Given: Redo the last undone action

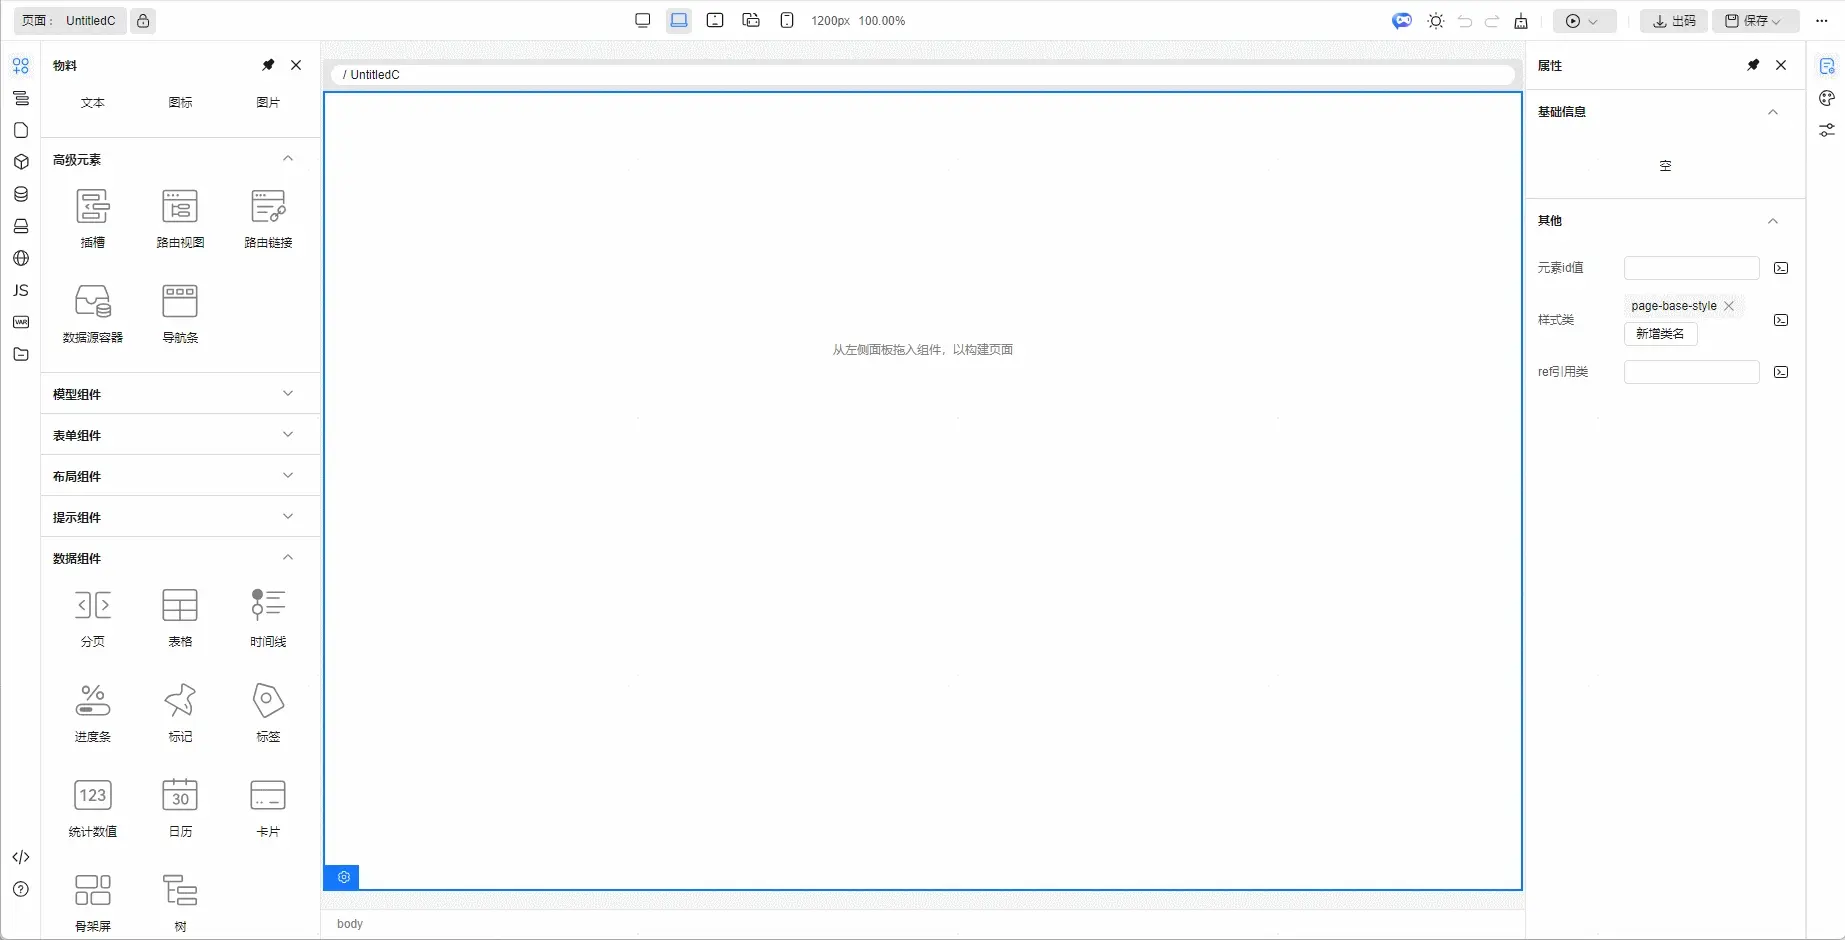Looking at the screenshot, I should tap(1492, 21).
